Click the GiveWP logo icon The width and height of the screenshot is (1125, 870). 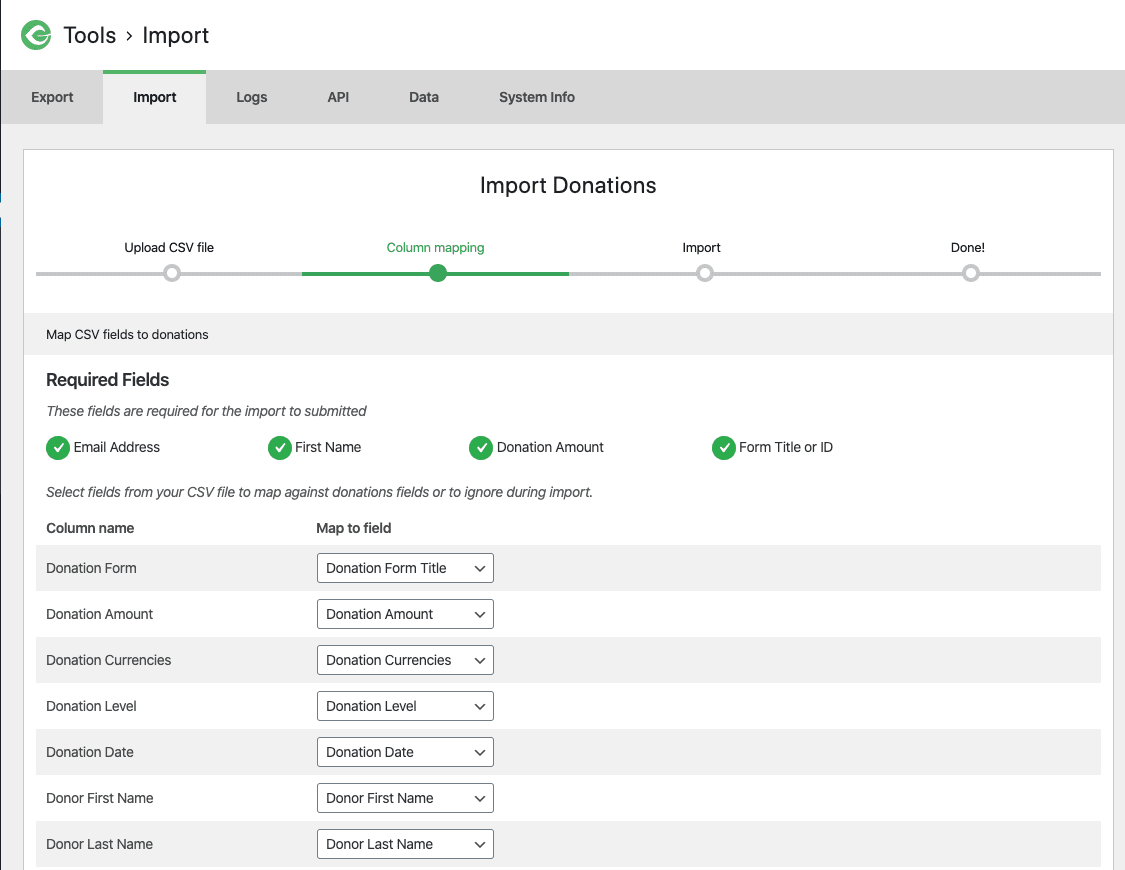pyautogui.click(x=36, y=35)
